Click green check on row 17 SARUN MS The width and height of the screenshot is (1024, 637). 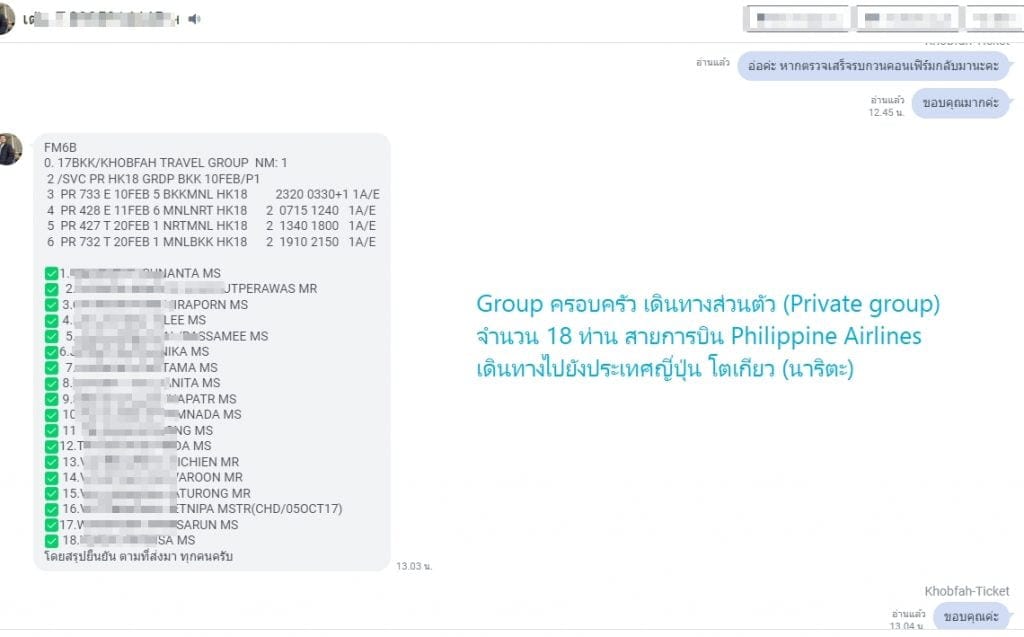click(52, 525)
